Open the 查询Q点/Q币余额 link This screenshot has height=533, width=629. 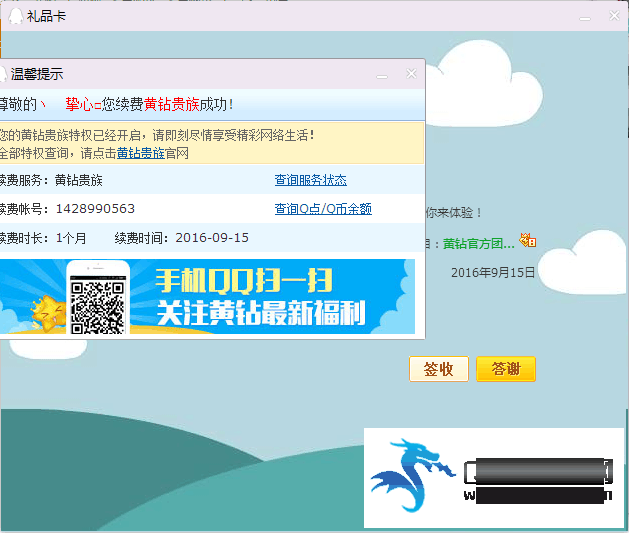(x=323, y=209)
